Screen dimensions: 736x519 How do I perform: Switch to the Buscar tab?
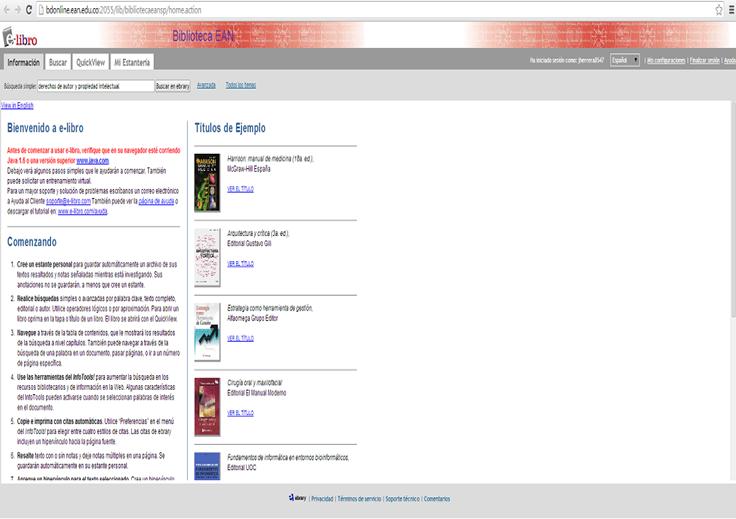click(58, 62)
